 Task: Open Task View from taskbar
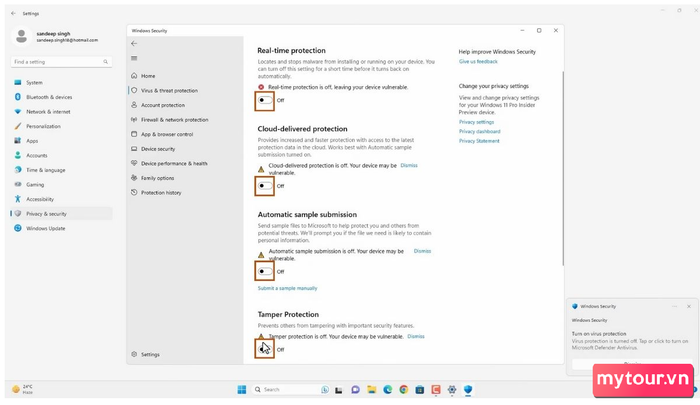(339, 390)
